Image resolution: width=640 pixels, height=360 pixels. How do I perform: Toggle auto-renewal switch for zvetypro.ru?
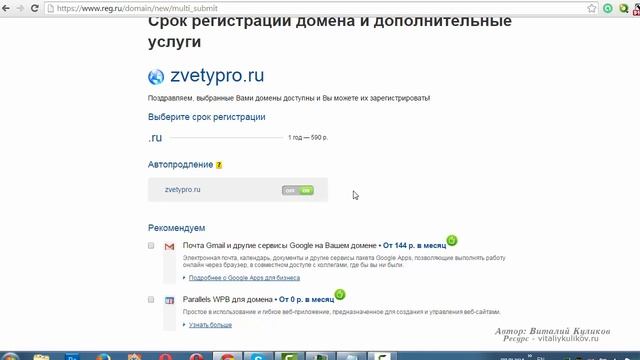tap(298, 190)
